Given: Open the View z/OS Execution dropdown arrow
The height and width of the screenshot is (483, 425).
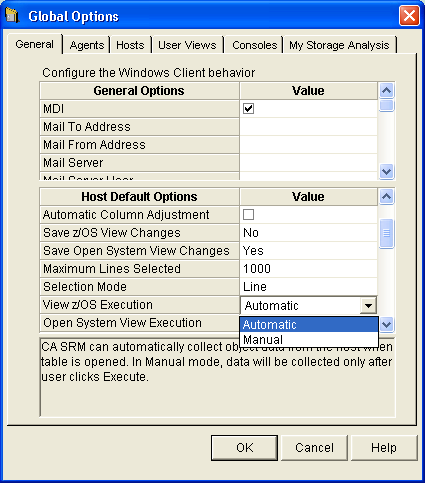Looking at the screenshot, I should (x=368, y=305).
